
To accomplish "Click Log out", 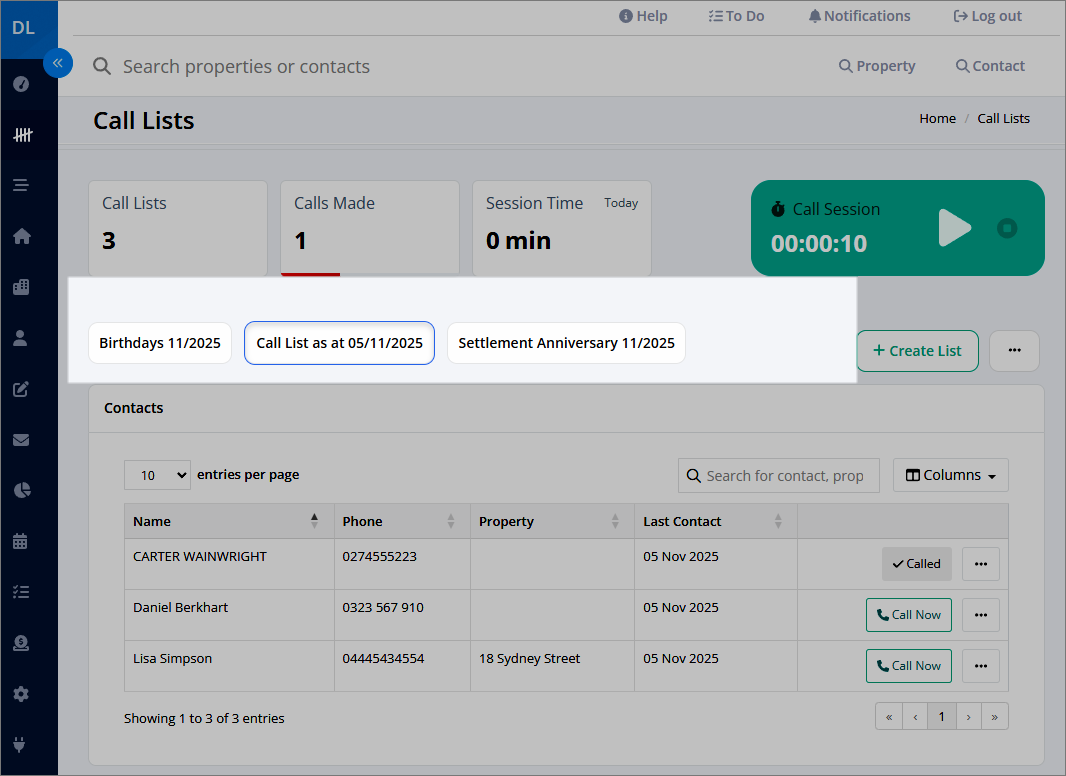I will (988, 16).
